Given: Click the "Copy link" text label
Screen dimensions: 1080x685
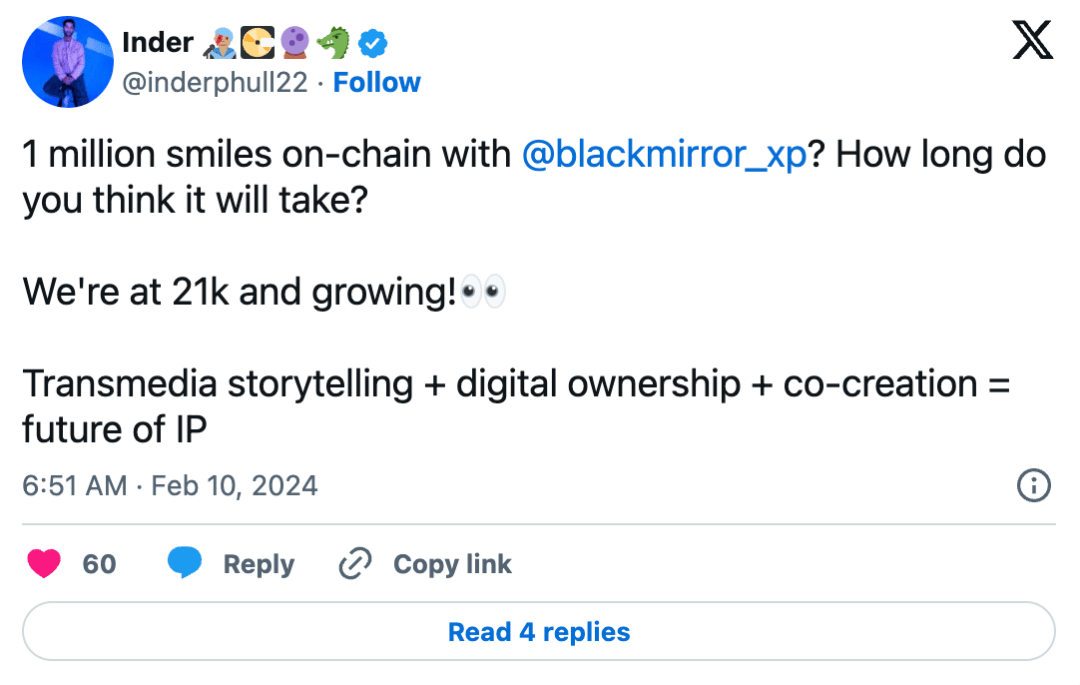Looking at the screenshot, I should [x=452, y=564].
